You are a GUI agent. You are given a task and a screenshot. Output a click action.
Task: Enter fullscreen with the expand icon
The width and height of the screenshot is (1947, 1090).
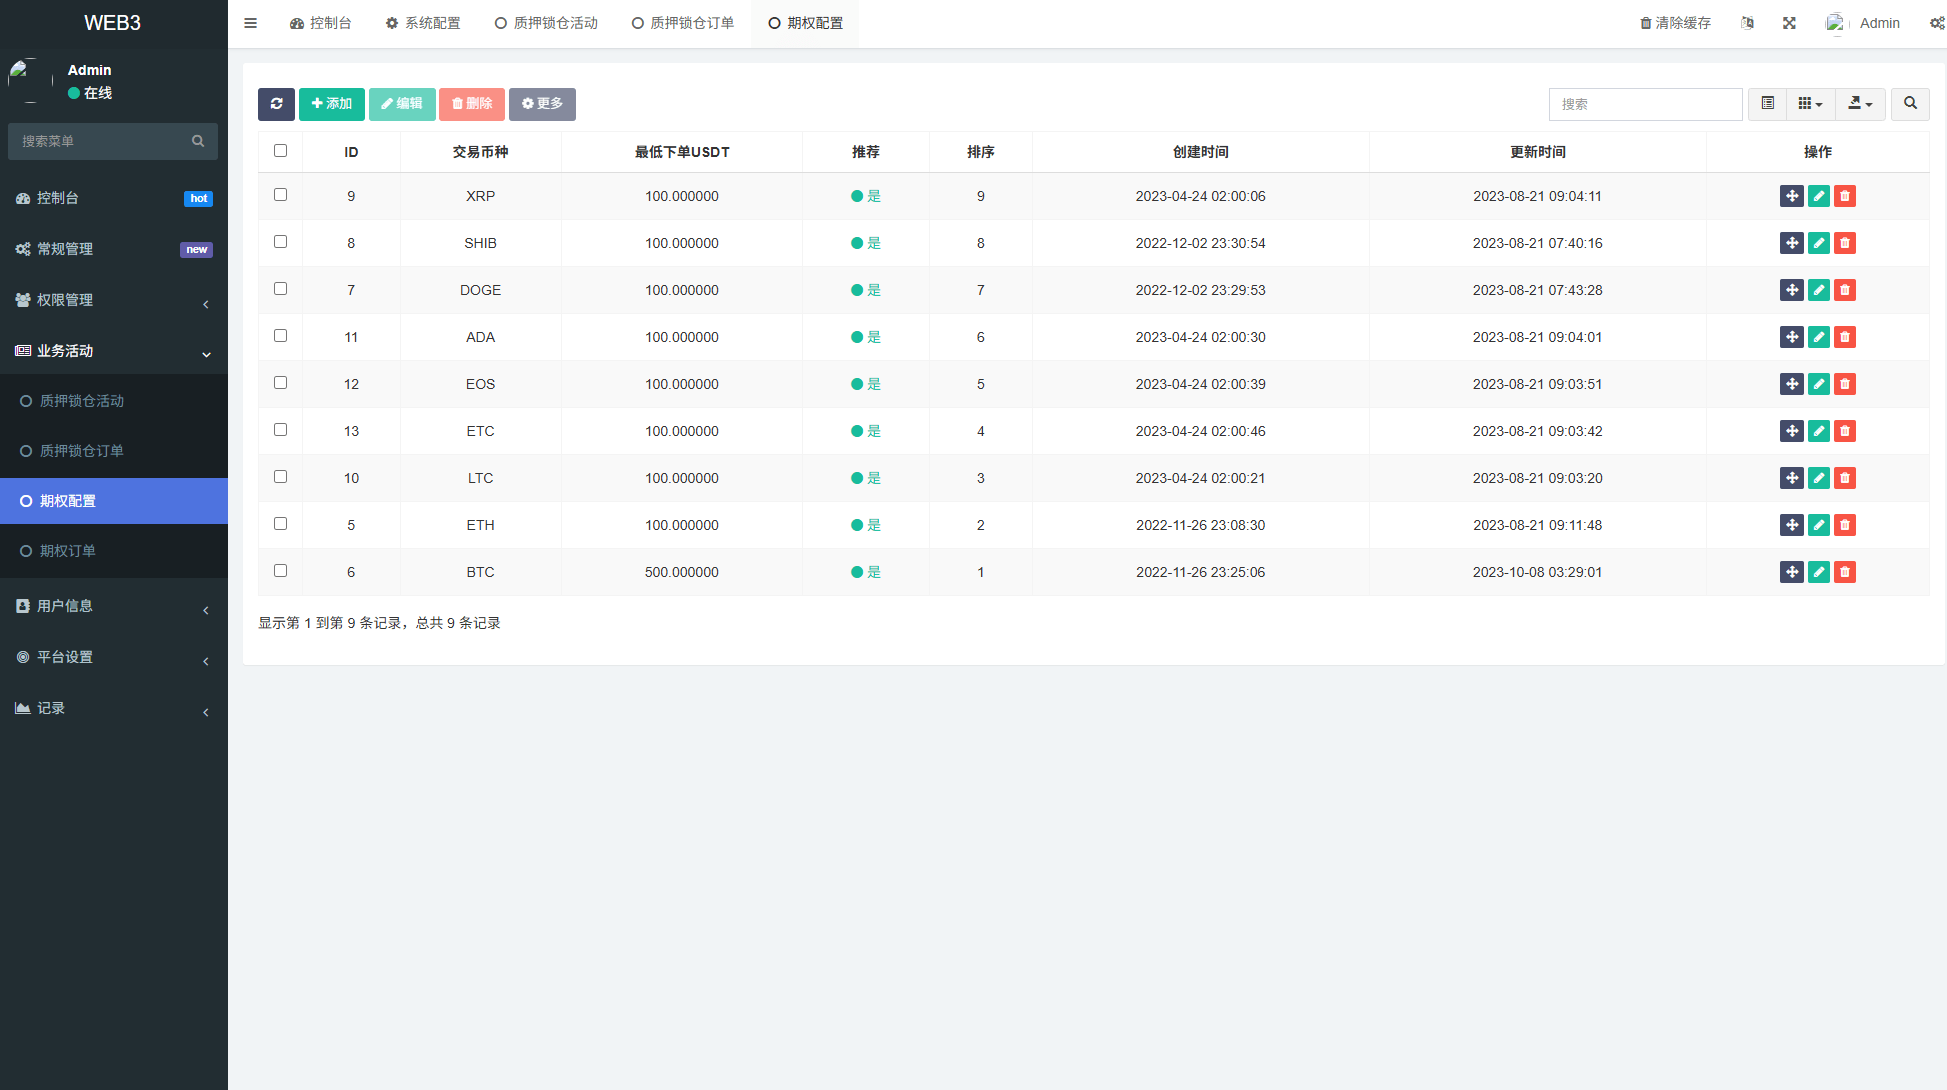point(1789,23)
